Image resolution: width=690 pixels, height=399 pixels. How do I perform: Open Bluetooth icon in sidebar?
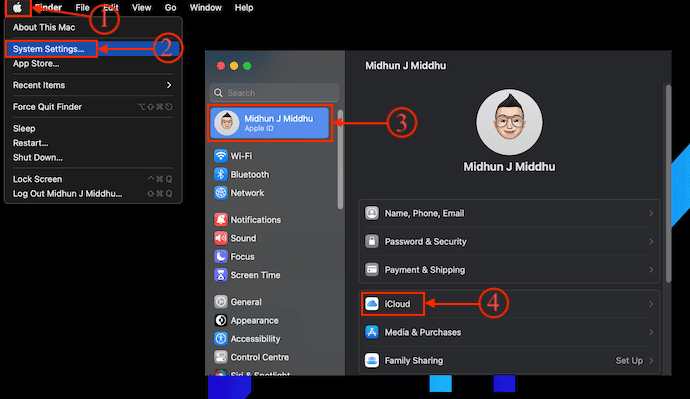coord(220,174)
